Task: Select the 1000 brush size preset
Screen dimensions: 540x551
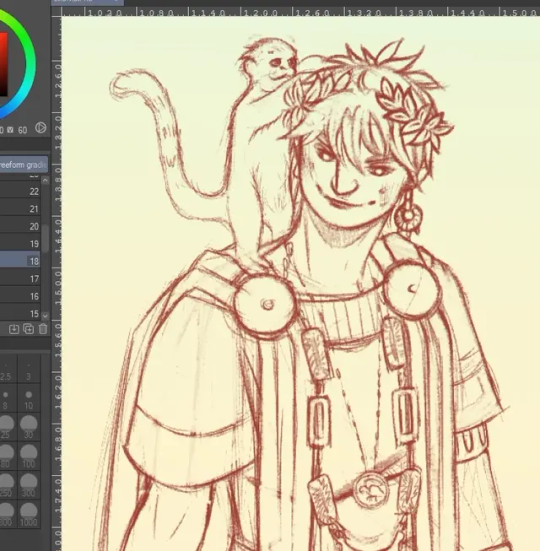Action: click(x=29, y=514)
